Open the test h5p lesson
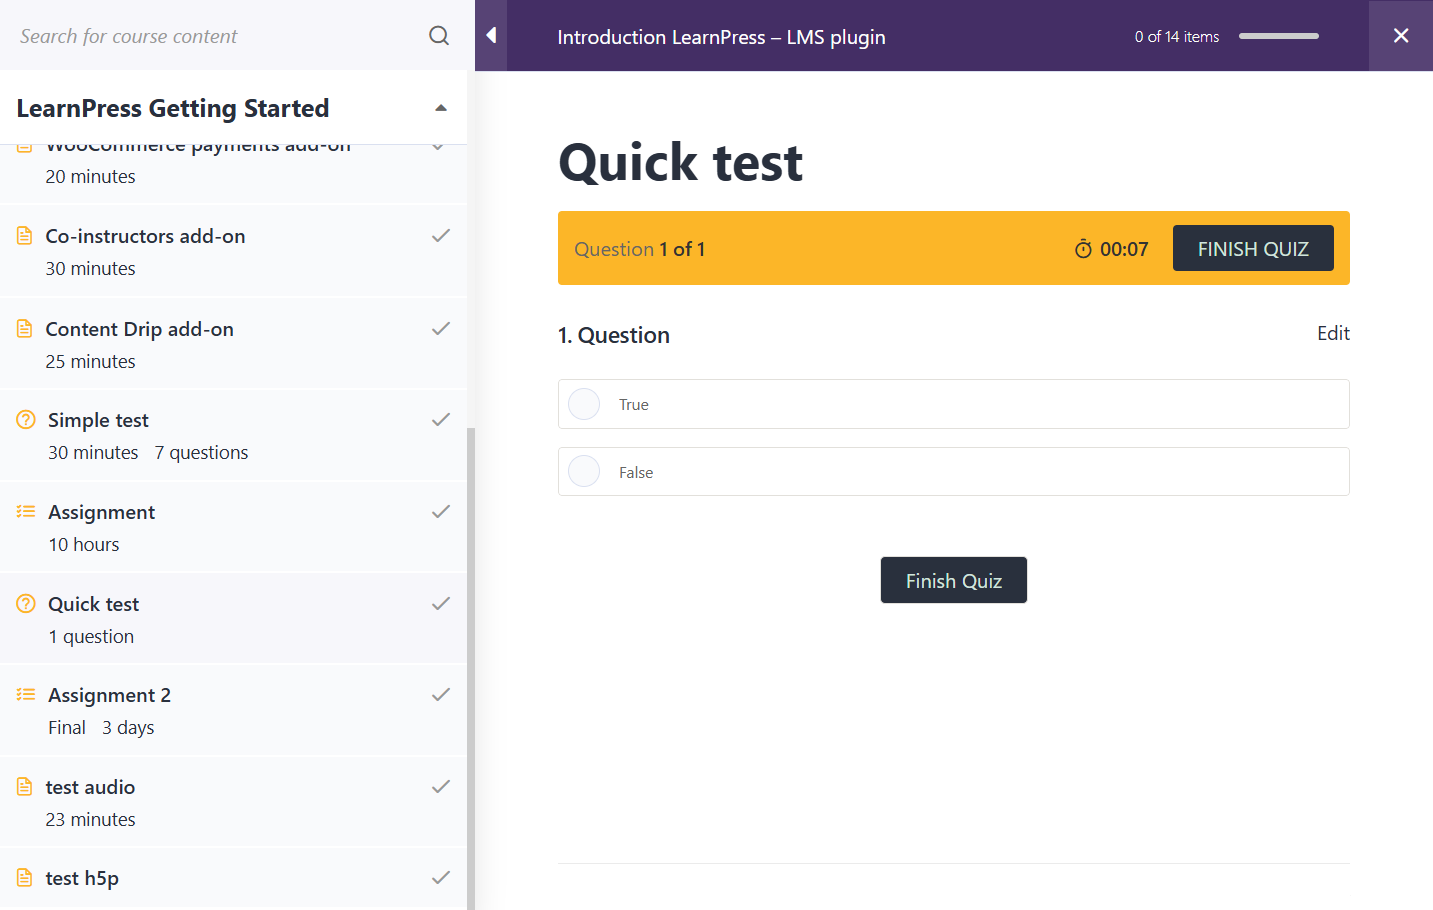Screen dimensions: 1433x910 tap(82, 878)
